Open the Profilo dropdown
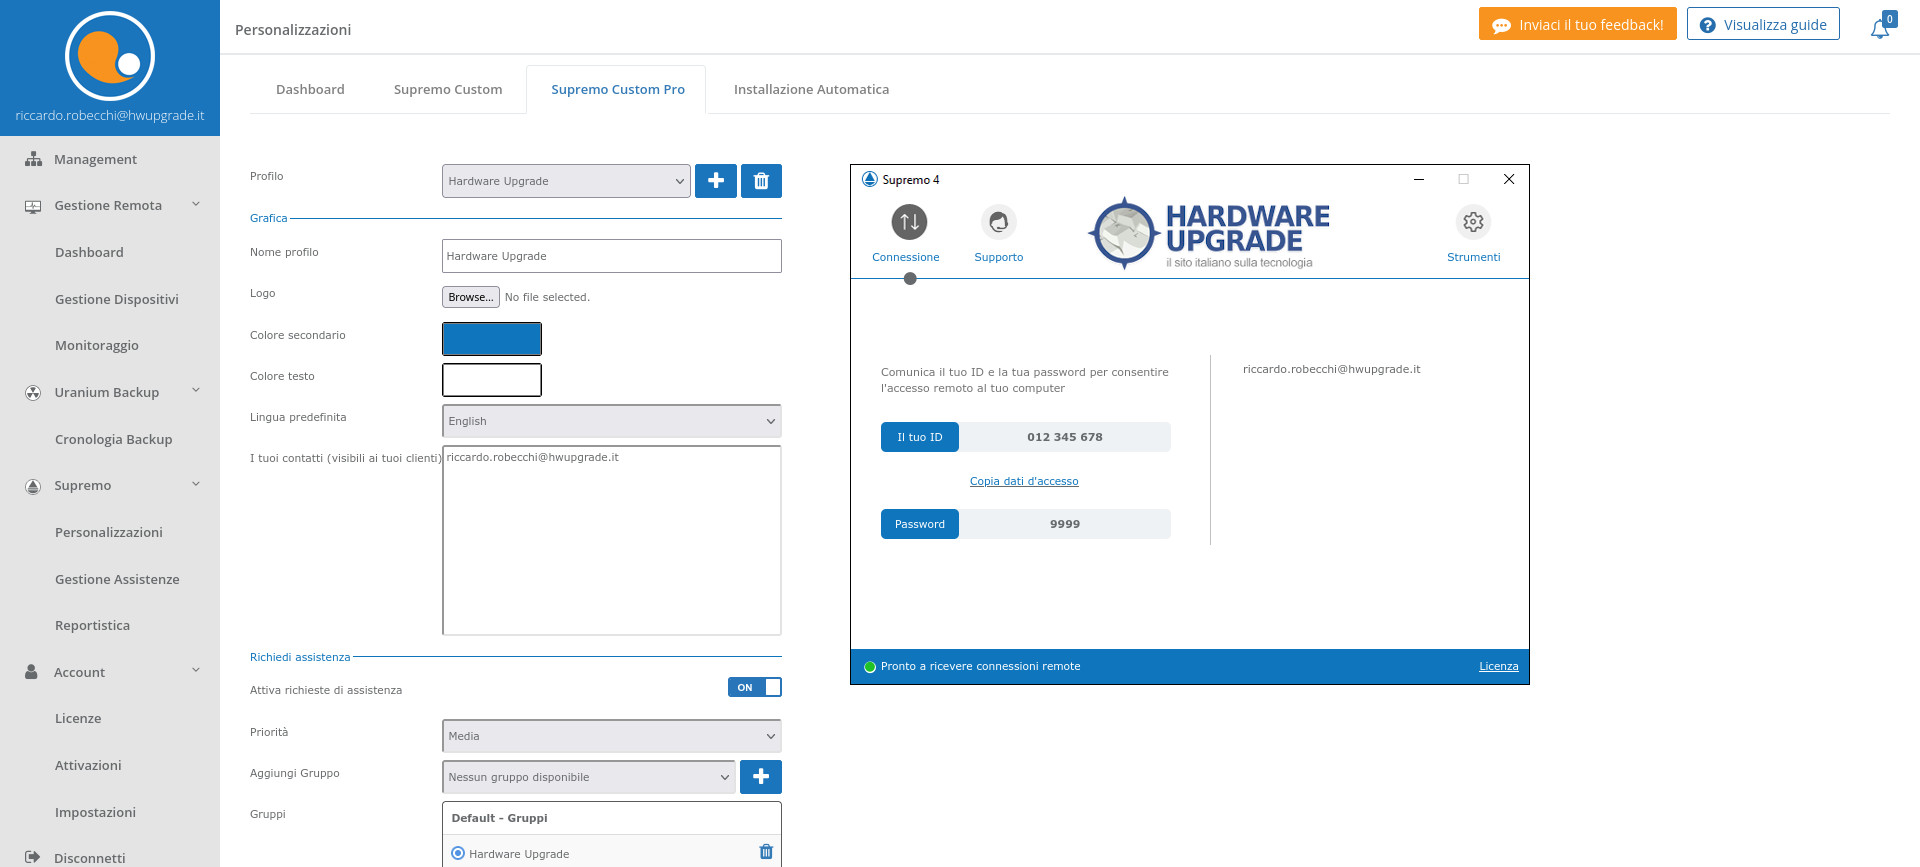1920x867 pixels. point(566,181)
